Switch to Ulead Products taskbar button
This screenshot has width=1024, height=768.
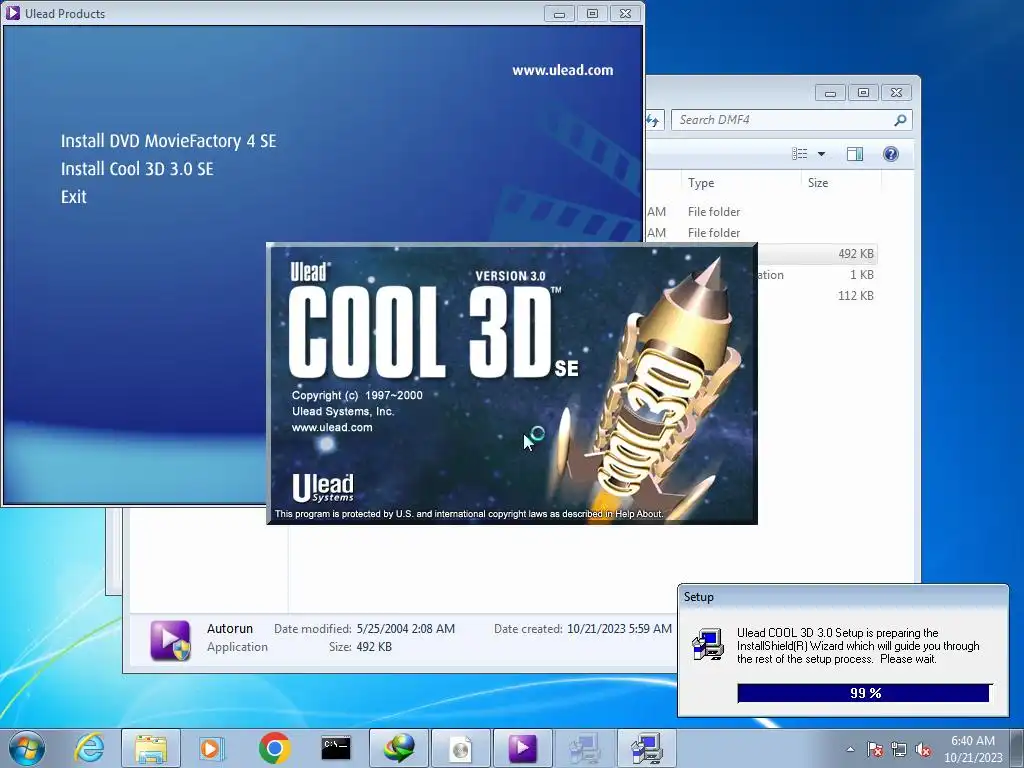[522, 748]
